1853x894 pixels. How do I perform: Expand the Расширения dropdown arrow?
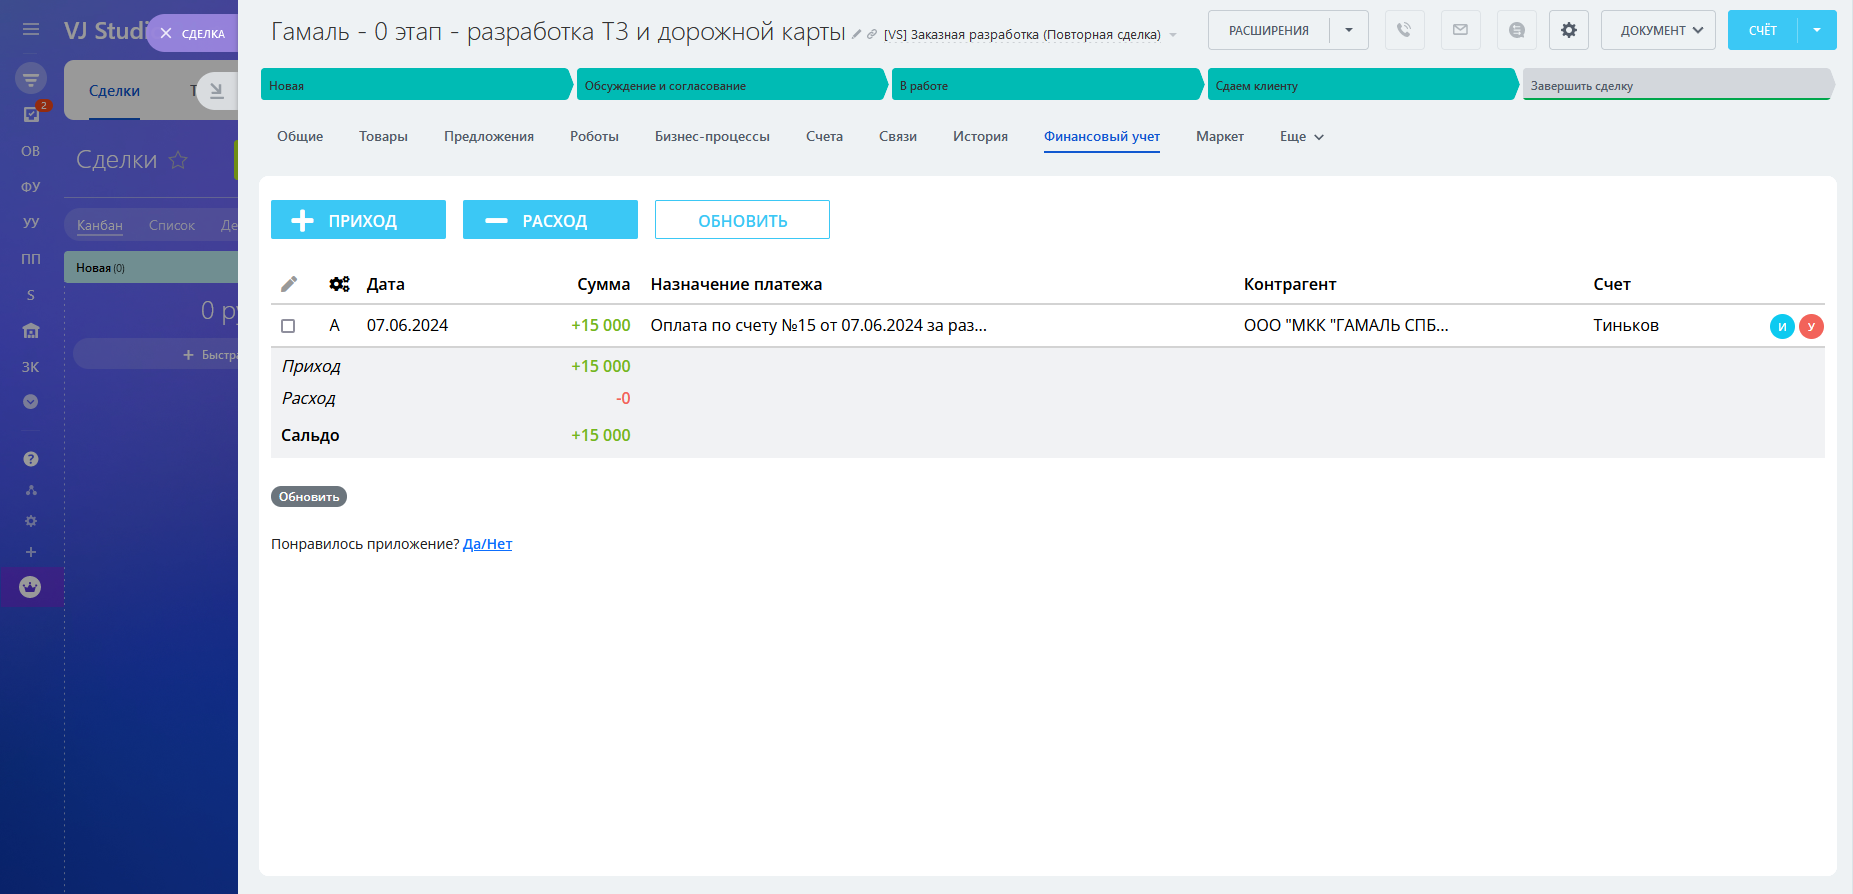1348,30
